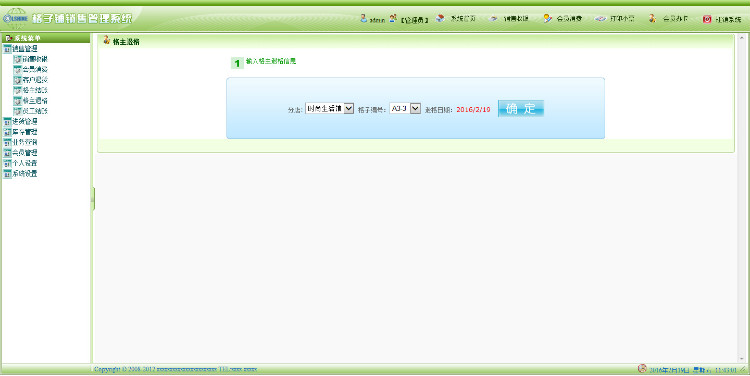Screen dimensions: 750x376
Task: Open 销售收银 via its toolbar icon
Action: pyautogui.click(x=494, y=19)
